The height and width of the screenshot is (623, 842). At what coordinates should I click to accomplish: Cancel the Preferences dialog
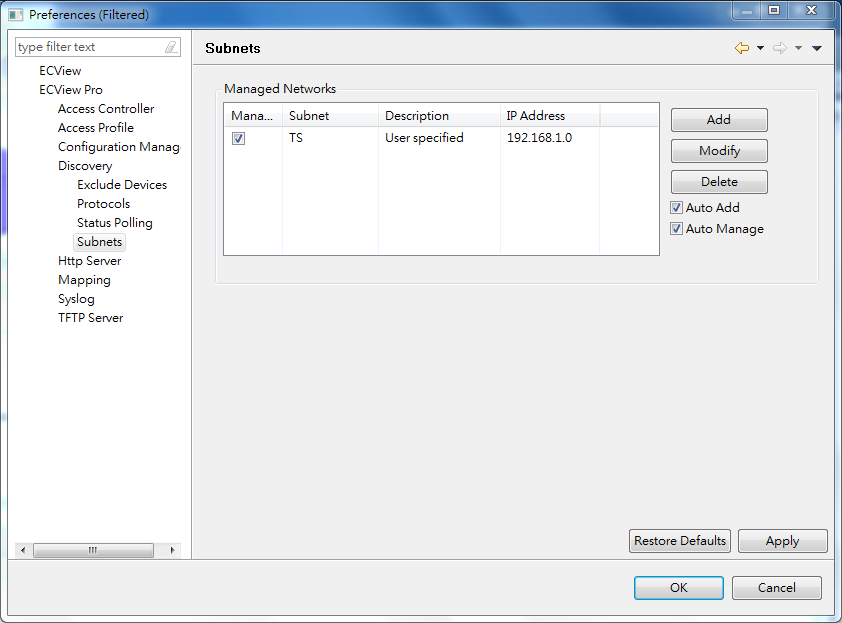pyautogui.click(x=776, y=588)
